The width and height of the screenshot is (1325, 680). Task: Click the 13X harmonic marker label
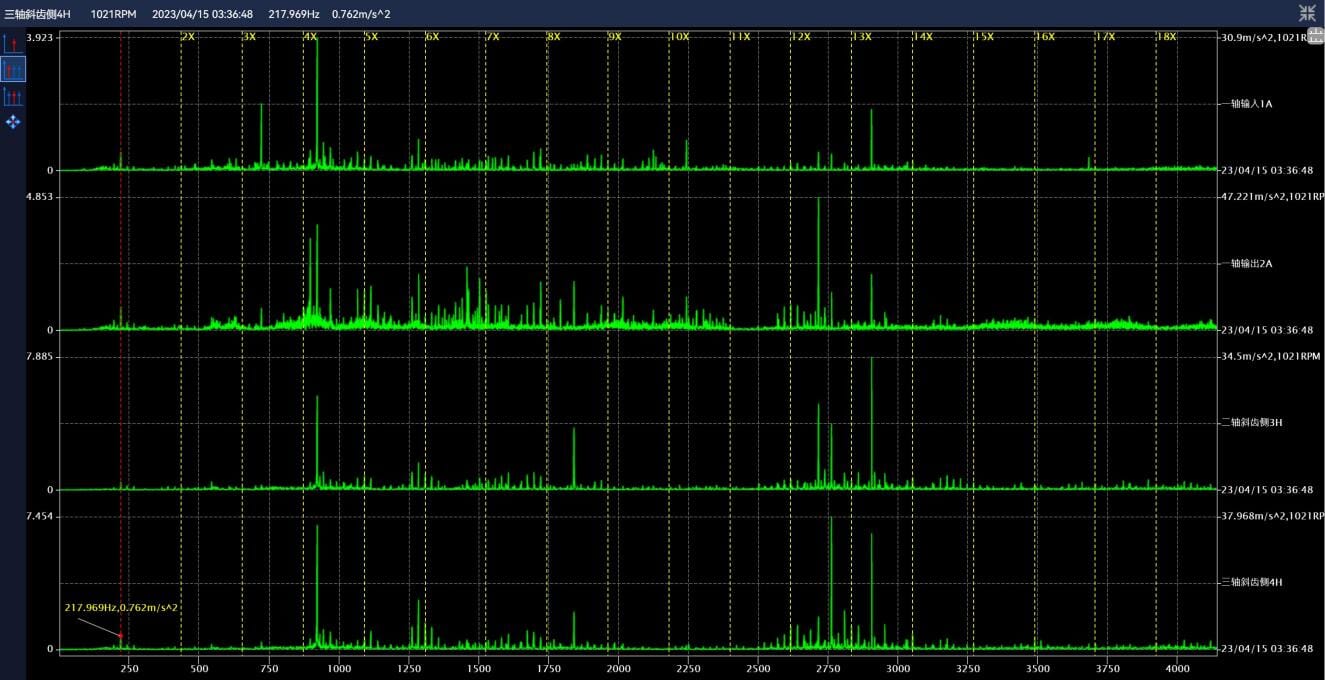[861, 37]
